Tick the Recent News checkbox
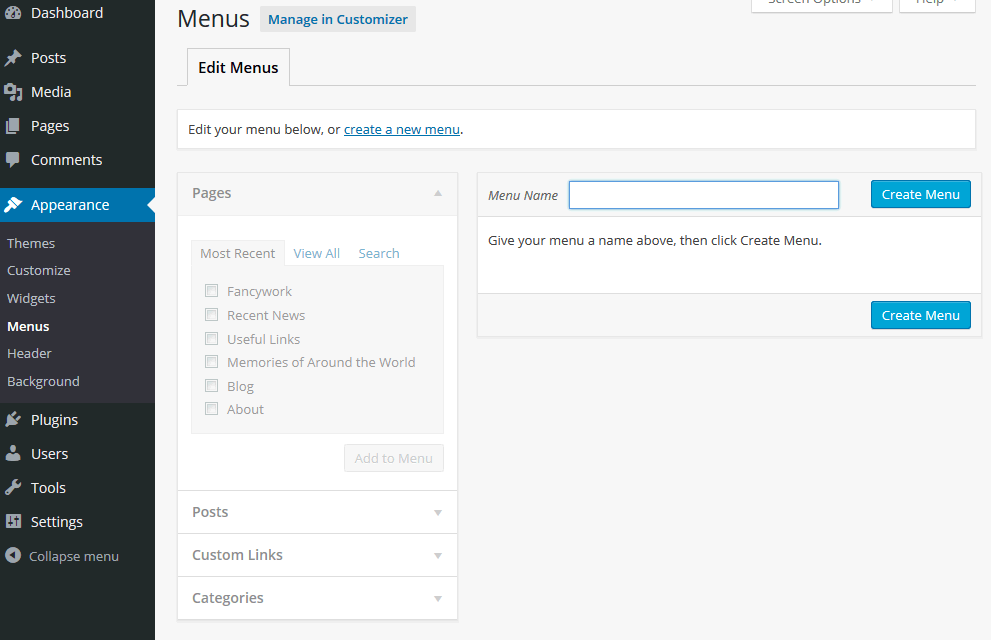 pyautogui.click(x=211, y=315)
